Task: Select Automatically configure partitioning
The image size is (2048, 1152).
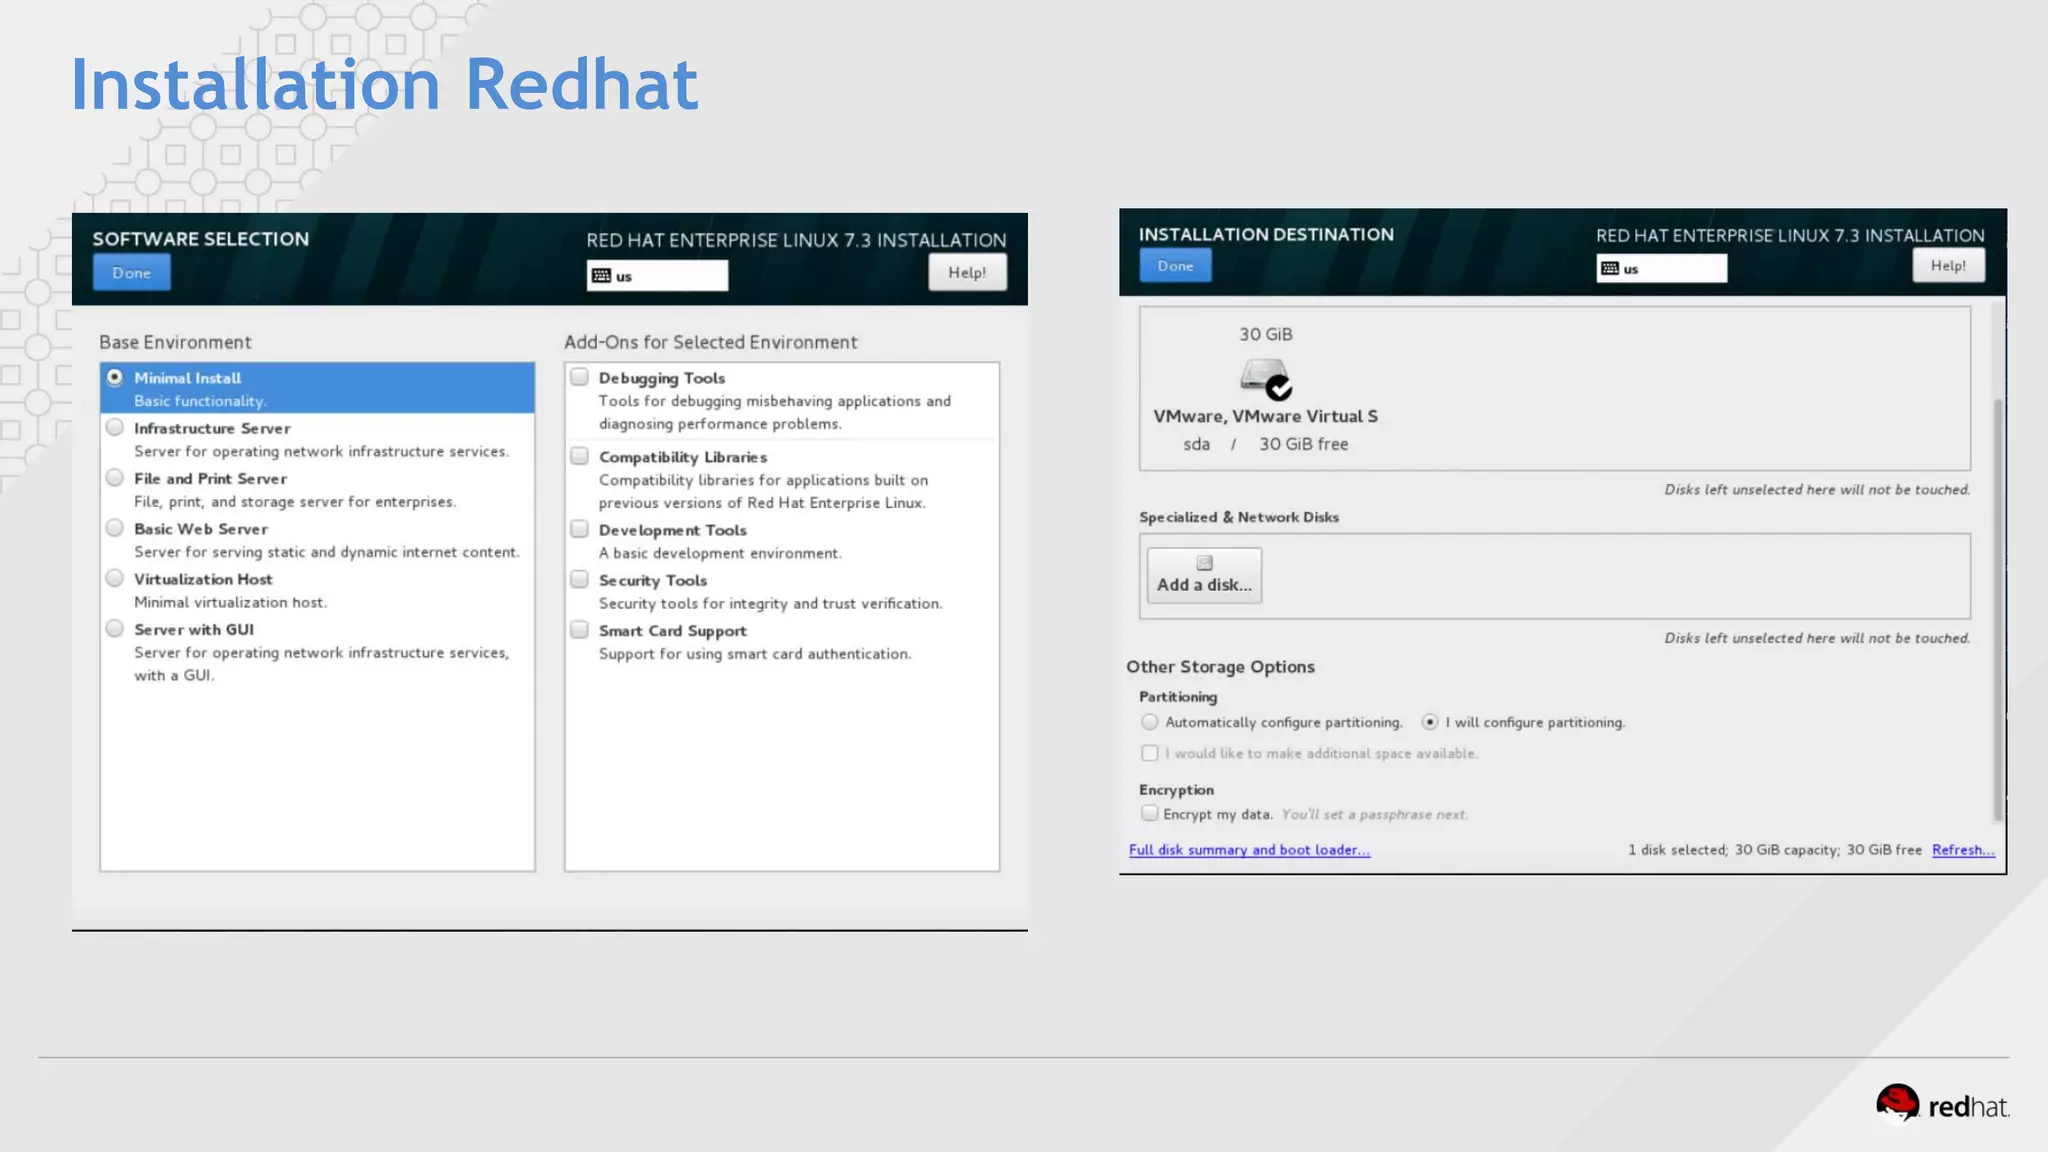Action: [x=1150, y=722]
